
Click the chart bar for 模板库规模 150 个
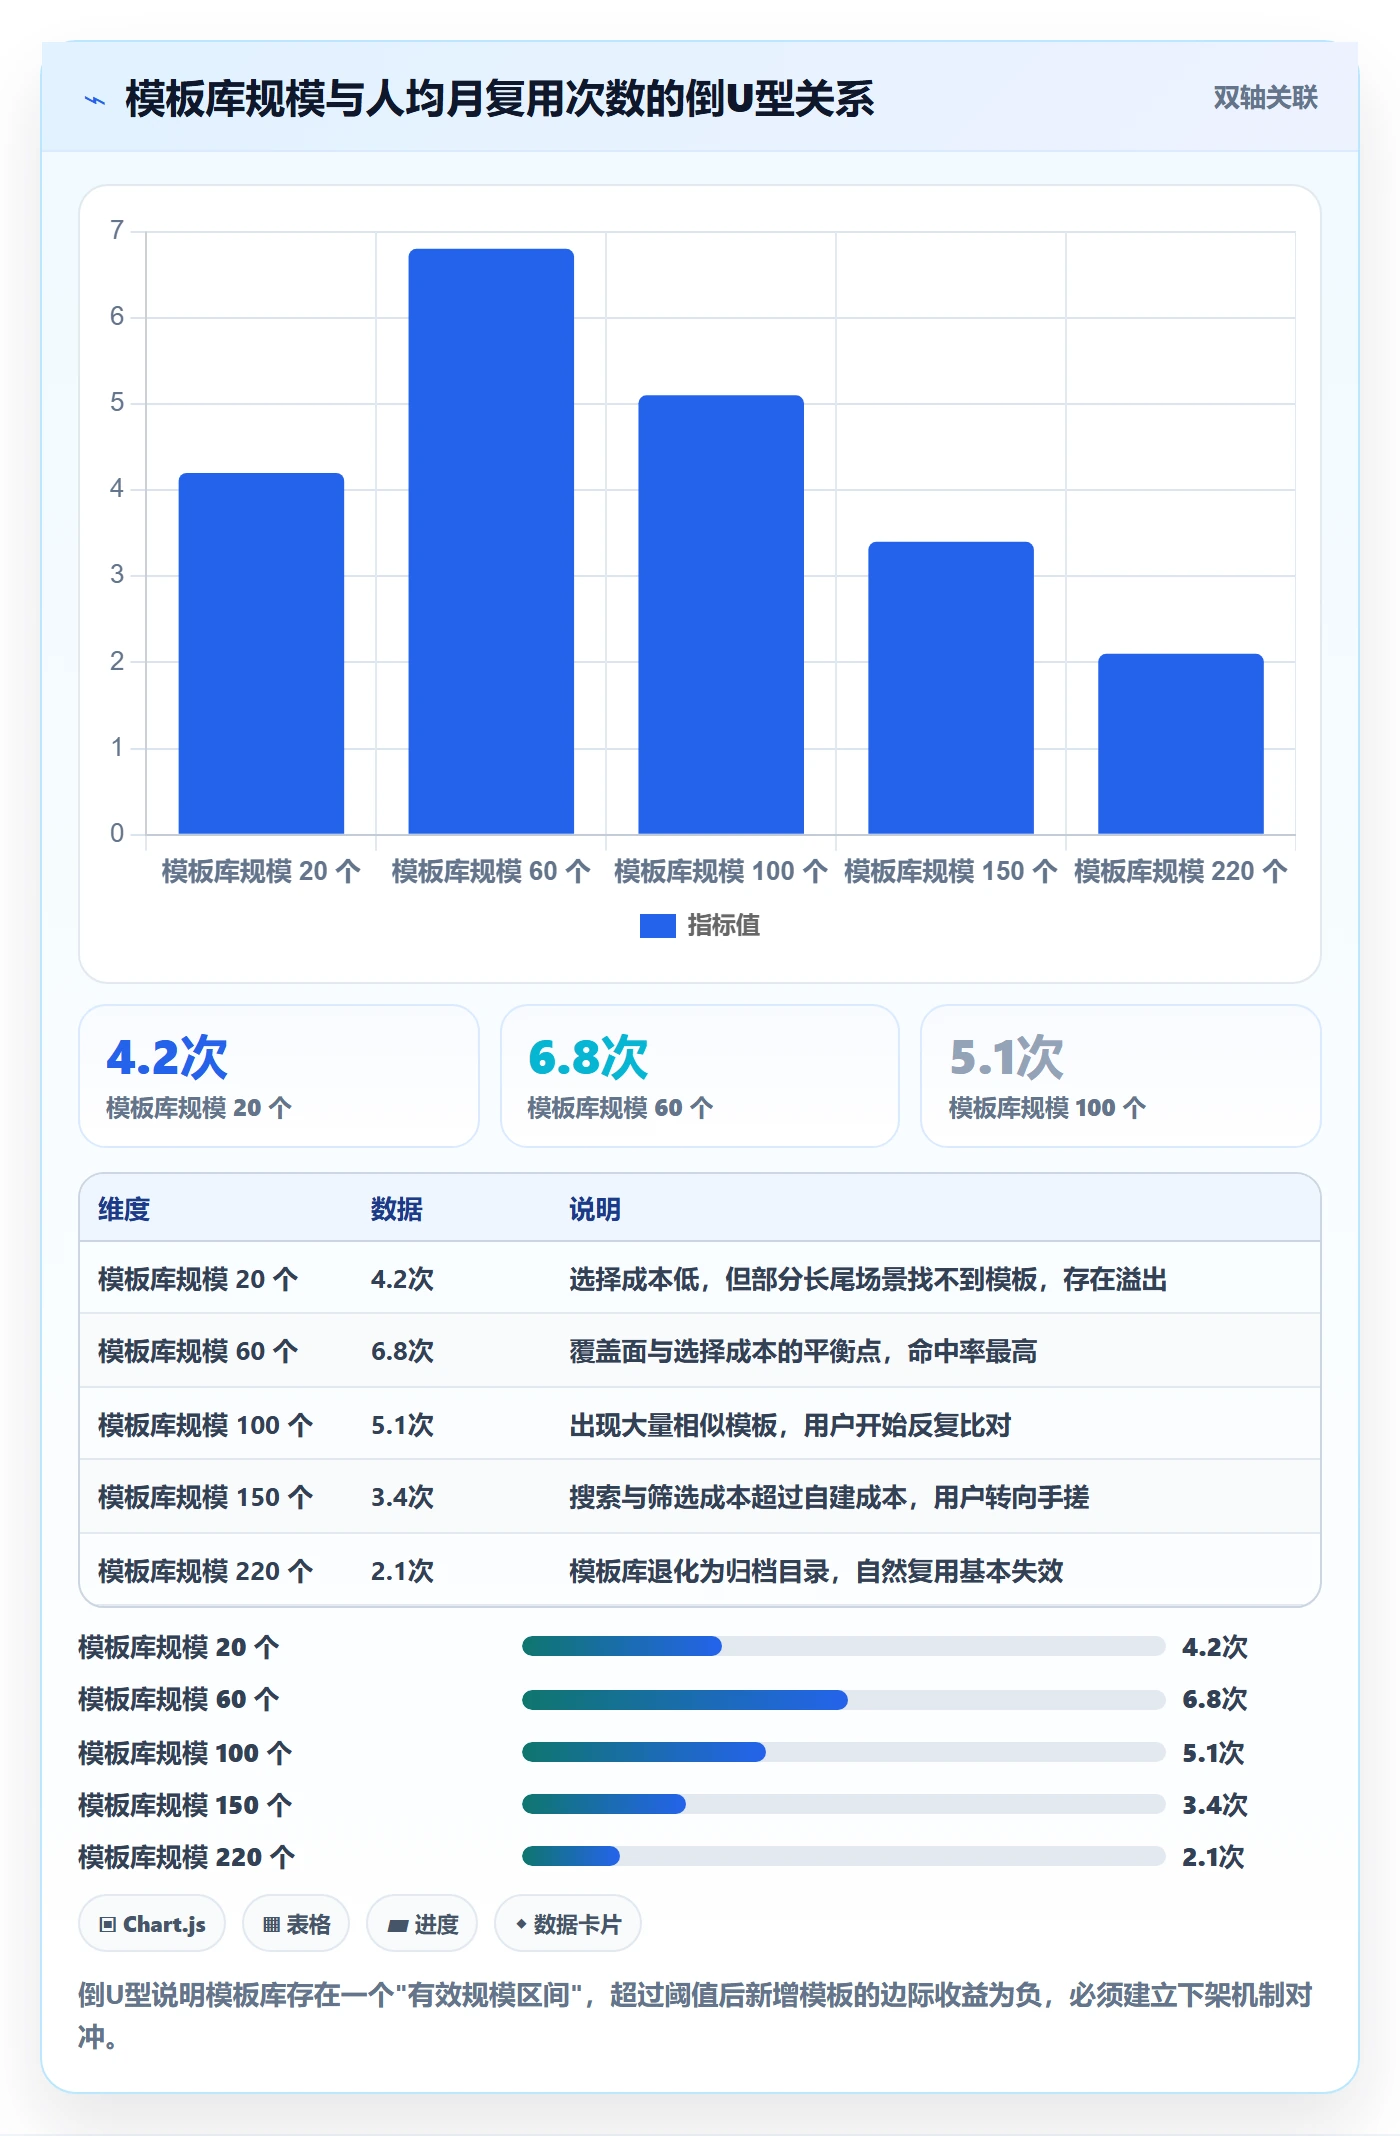tap(951, 687)
